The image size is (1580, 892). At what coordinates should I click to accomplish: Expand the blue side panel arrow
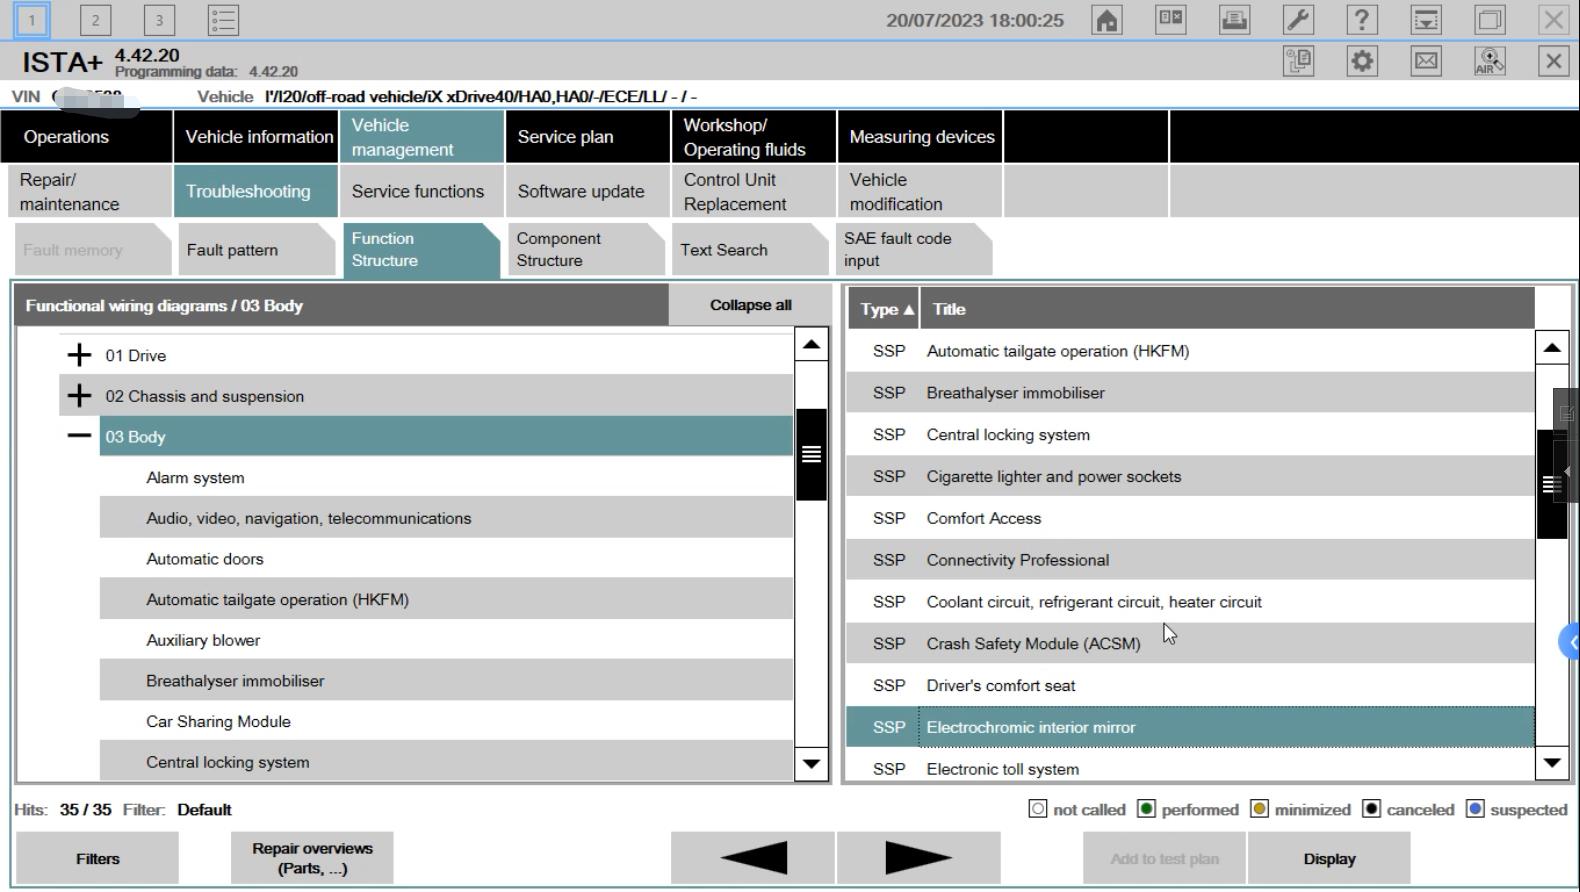point(1570,642)
